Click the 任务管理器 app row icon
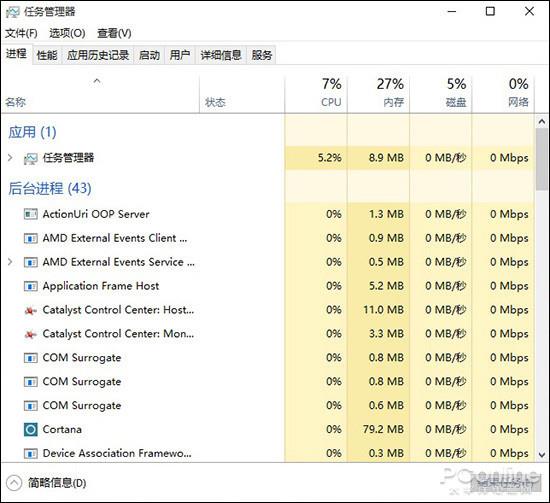 tap(31, 159)
